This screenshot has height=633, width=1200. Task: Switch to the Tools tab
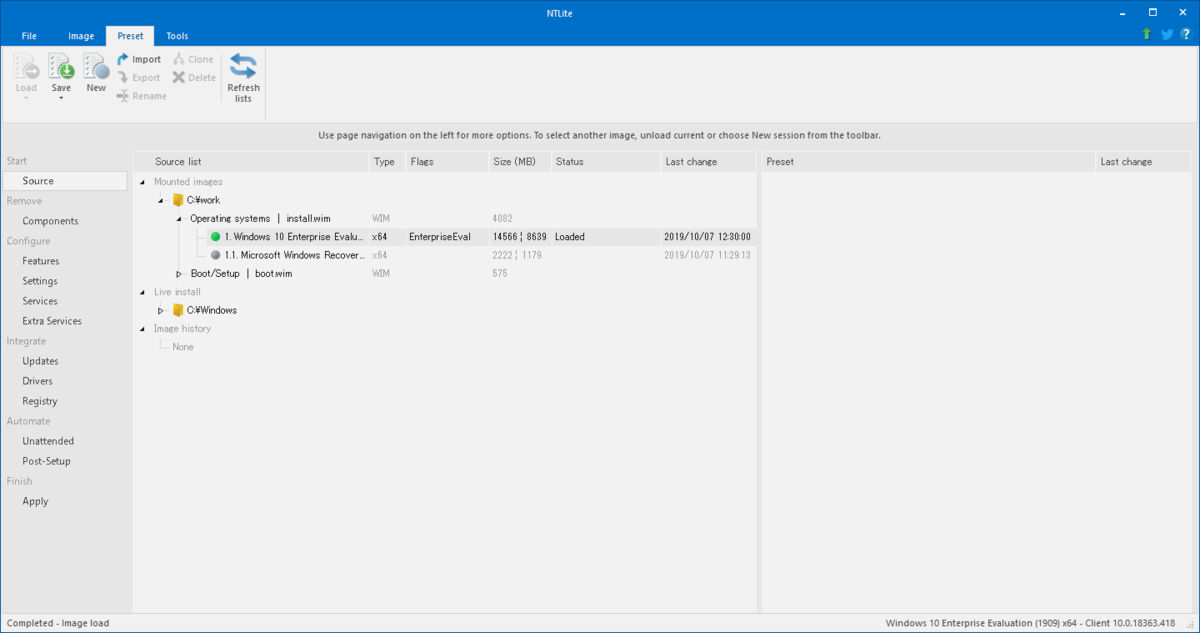tap(177, 36)
